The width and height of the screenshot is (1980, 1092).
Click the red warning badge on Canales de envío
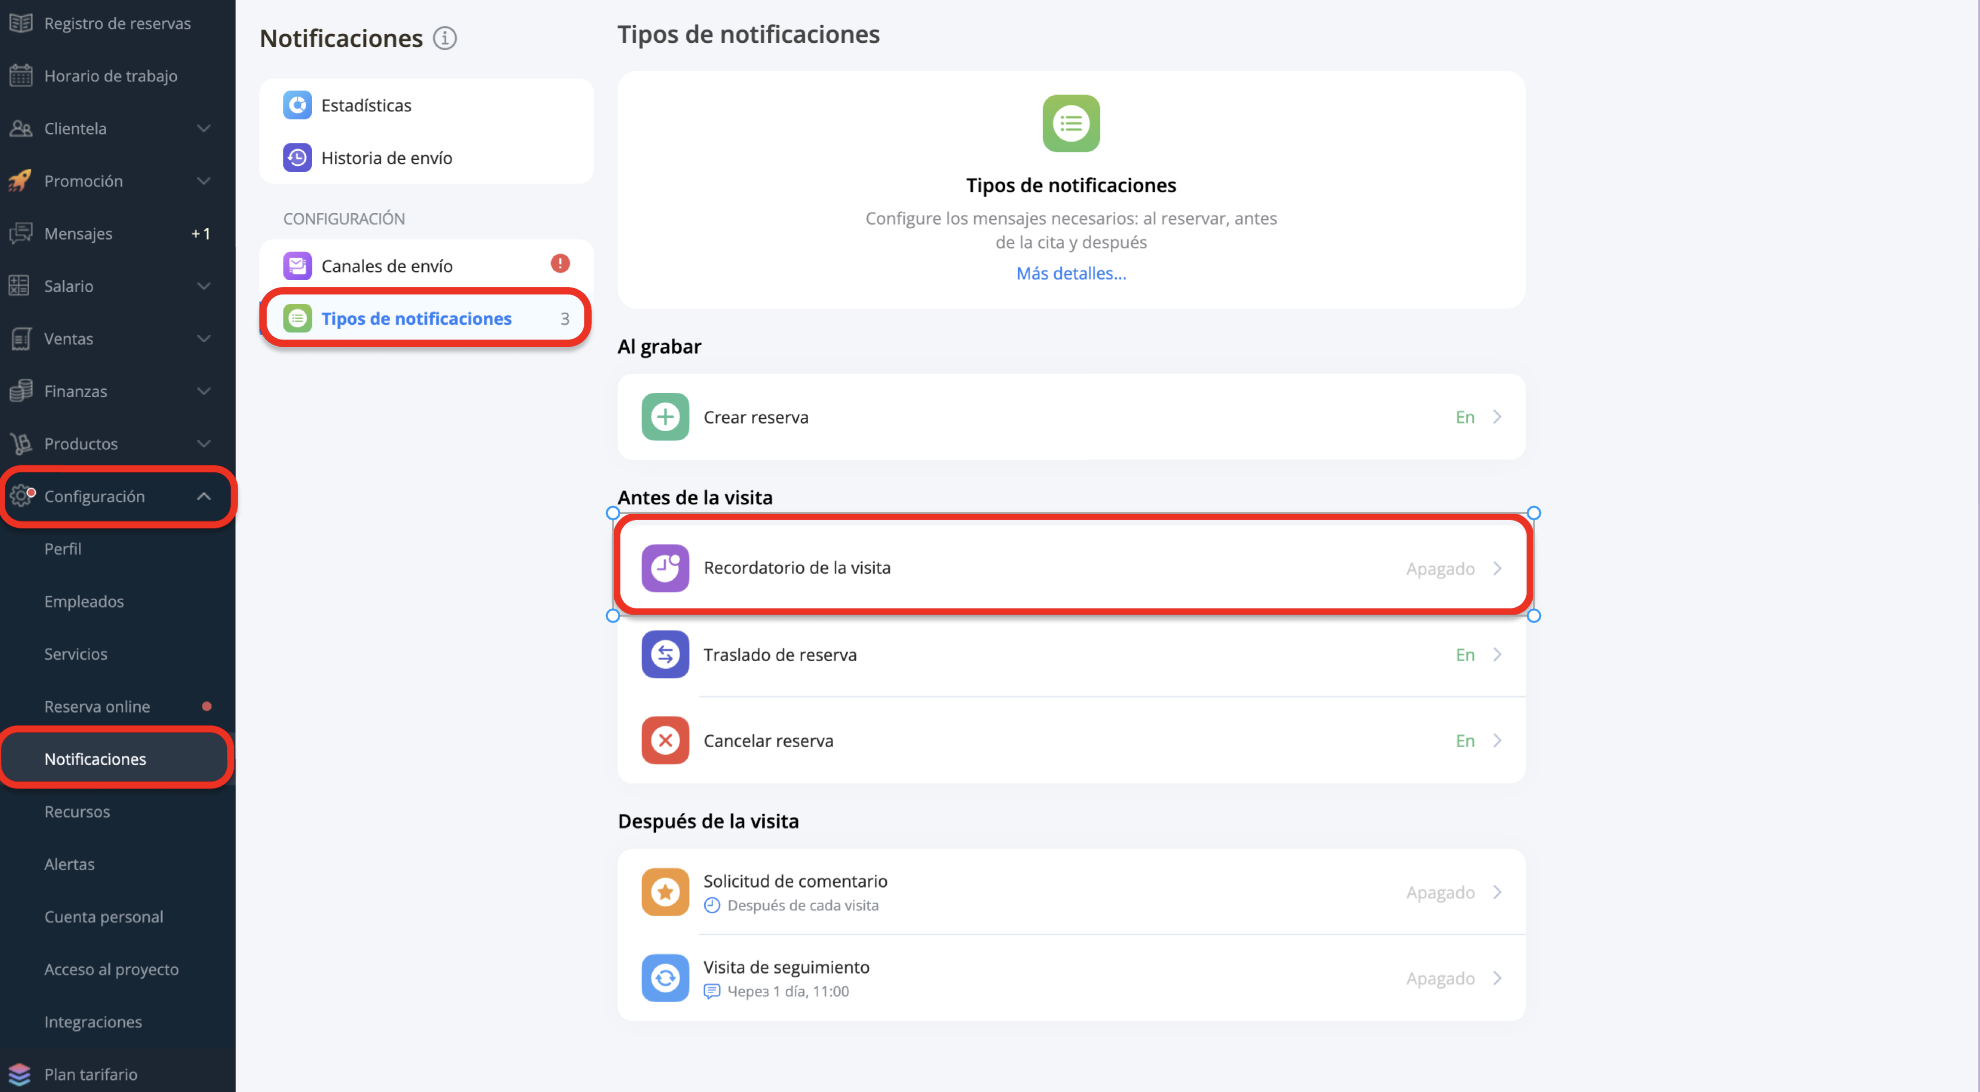(x=560, y=263)
